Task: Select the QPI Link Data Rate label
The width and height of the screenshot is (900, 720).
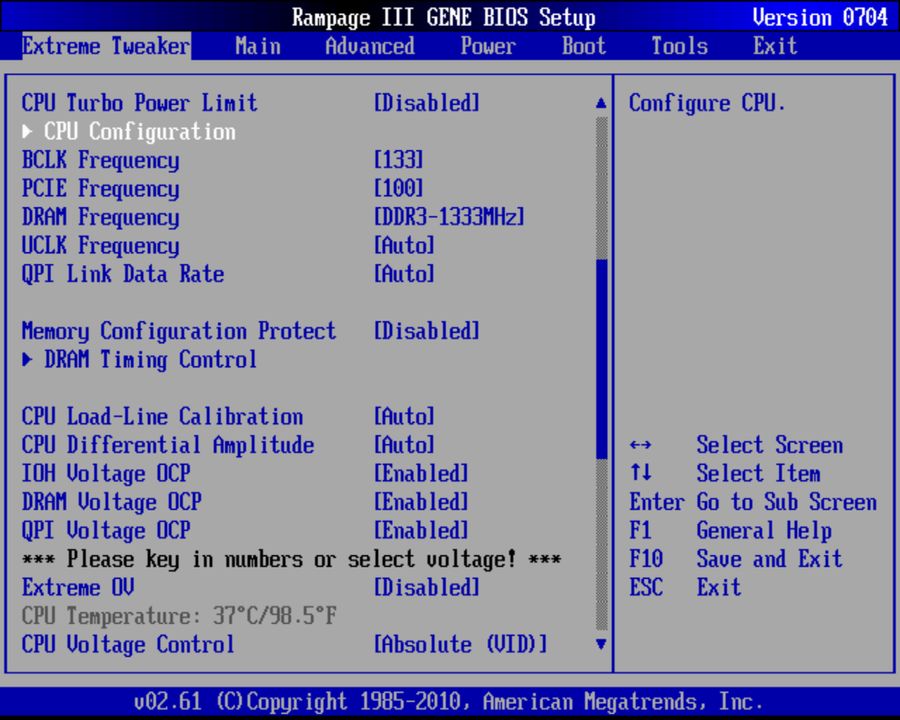Action: [x=123, y=274]
